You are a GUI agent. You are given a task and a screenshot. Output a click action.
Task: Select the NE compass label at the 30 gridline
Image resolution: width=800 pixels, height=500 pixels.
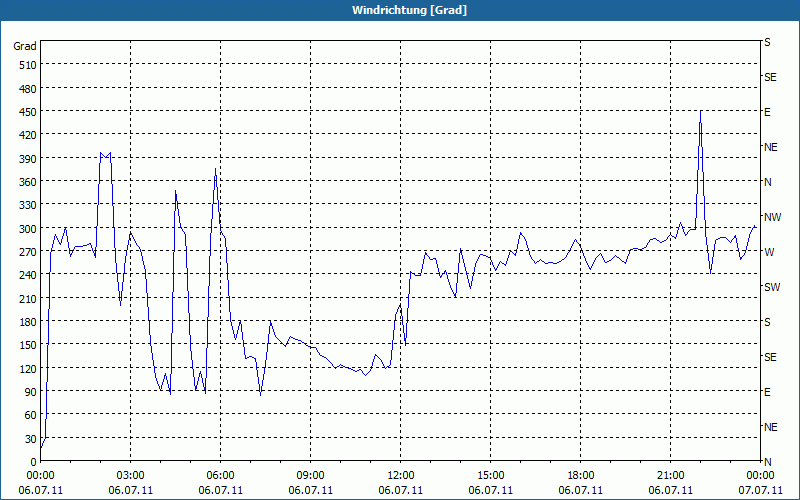point(771,427)
